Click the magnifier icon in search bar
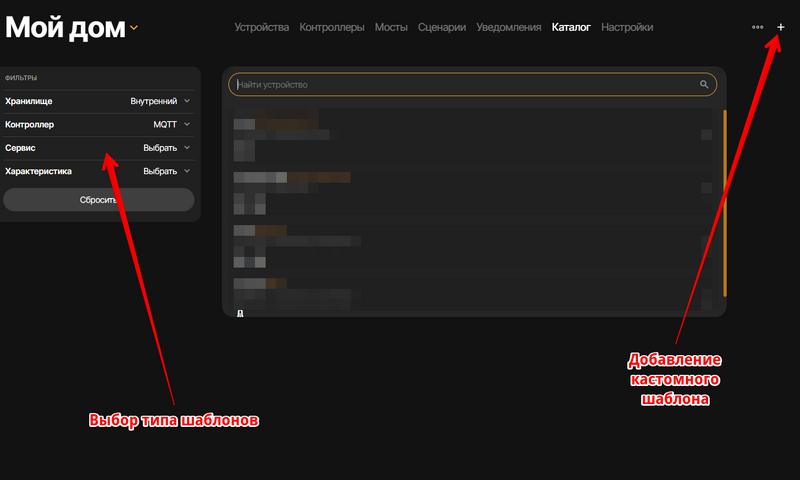Screen dimensions: 800x480 click(x=704, y=85)
